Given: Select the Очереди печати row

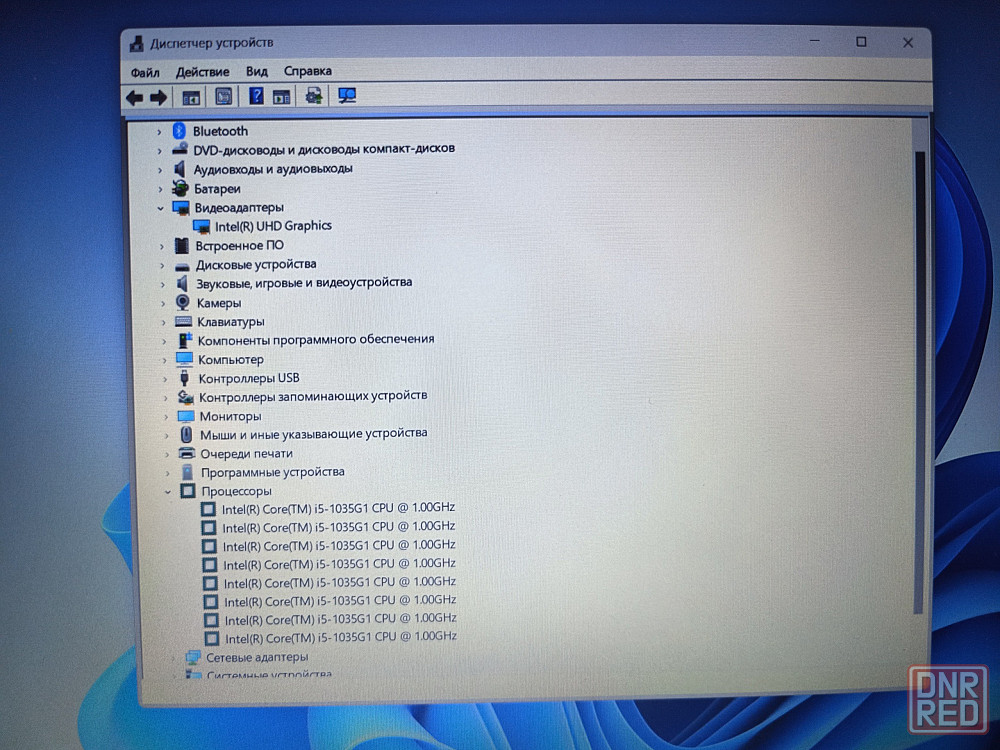Looking at the screenshot, I should [x=246, y=453].
